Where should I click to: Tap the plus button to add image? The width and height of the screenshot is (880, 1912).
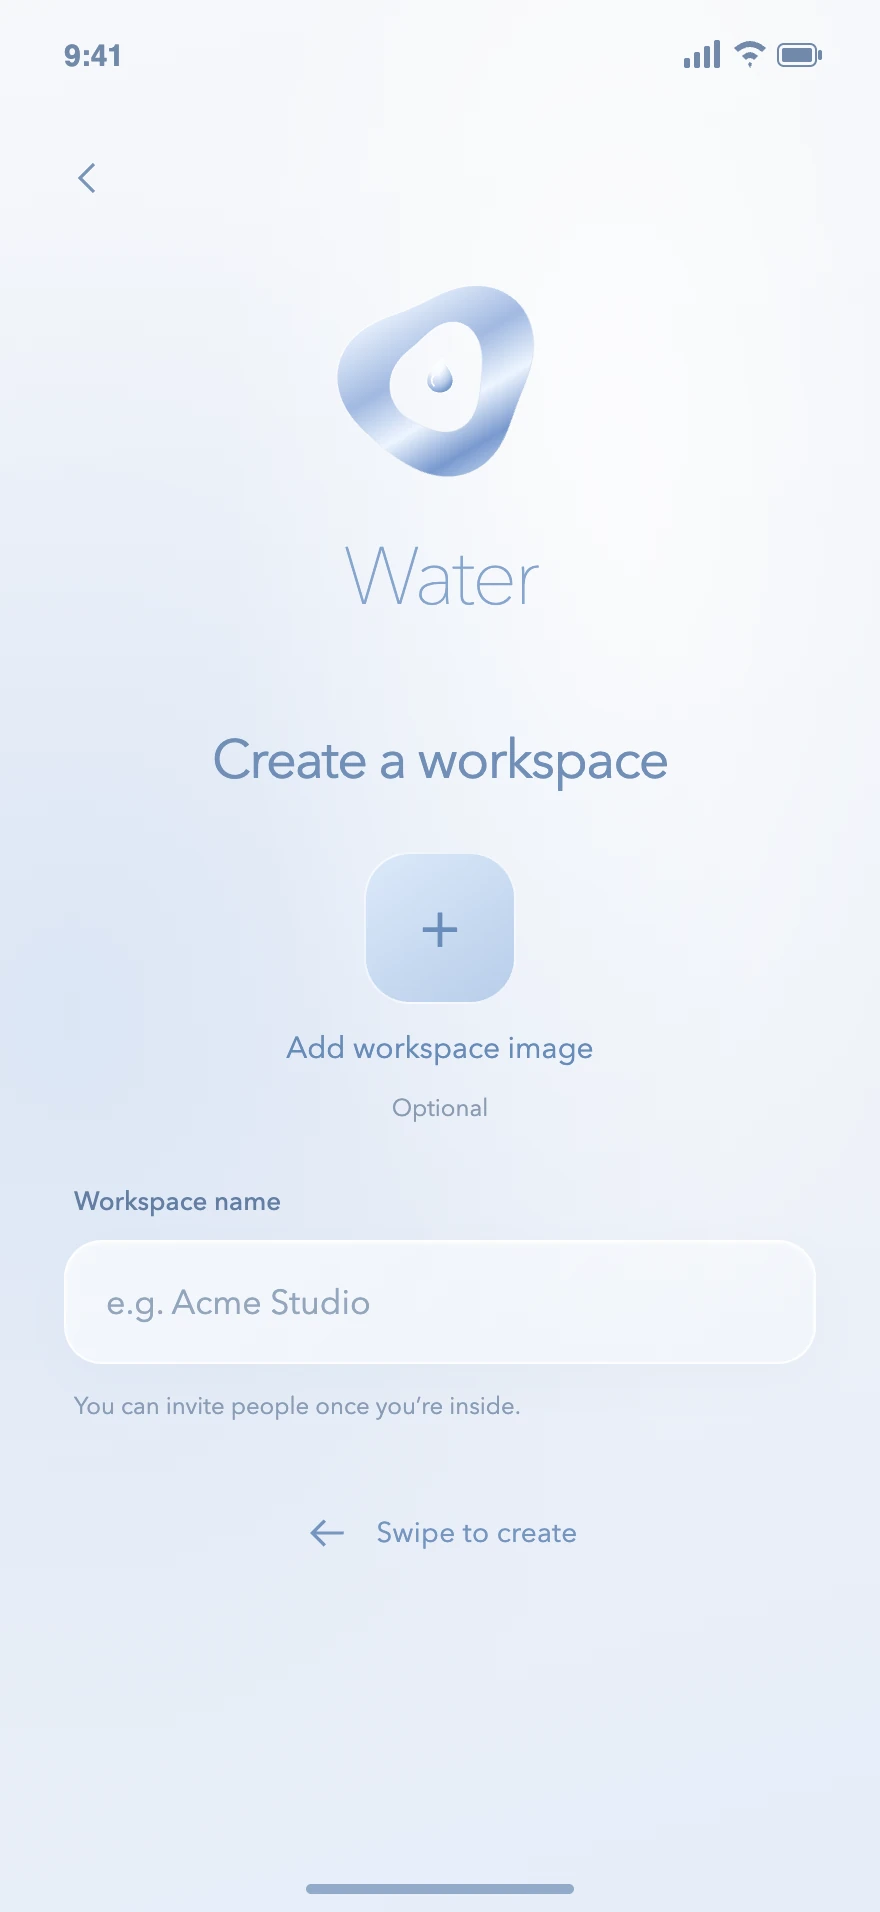[x=440, y=928]
